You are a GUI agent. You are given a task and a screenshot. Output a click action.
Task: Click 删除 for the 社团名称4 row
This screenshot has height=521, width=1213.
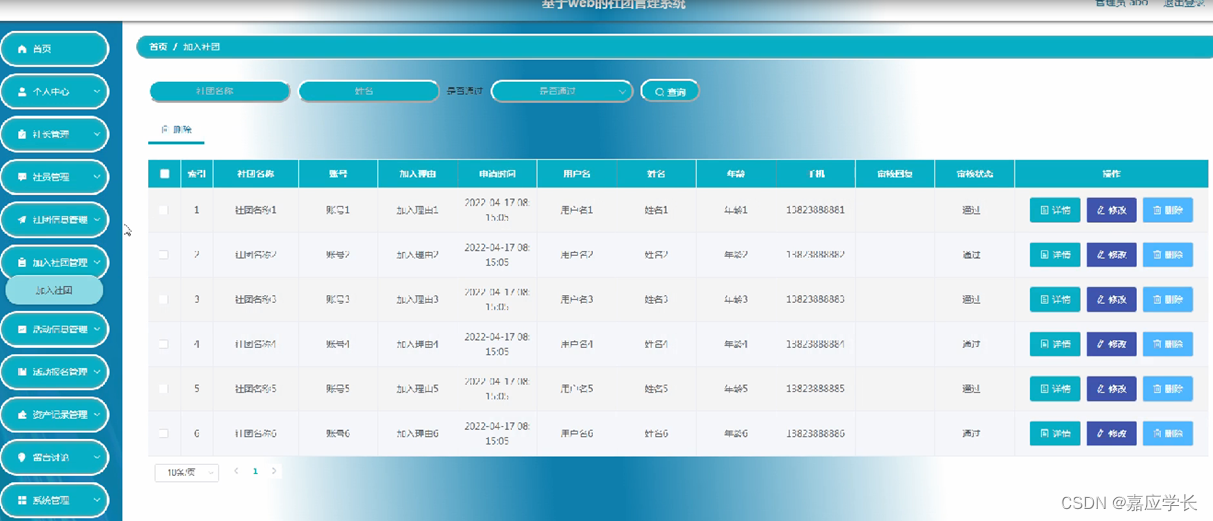1168,344
